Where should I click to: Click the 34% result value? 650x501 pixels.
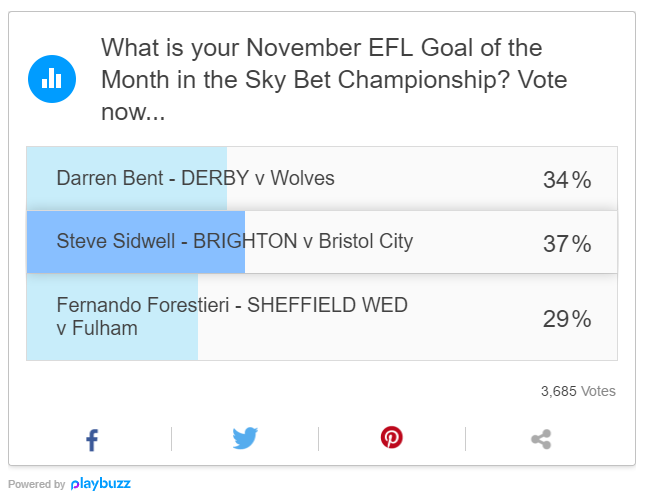click(567, 180)
